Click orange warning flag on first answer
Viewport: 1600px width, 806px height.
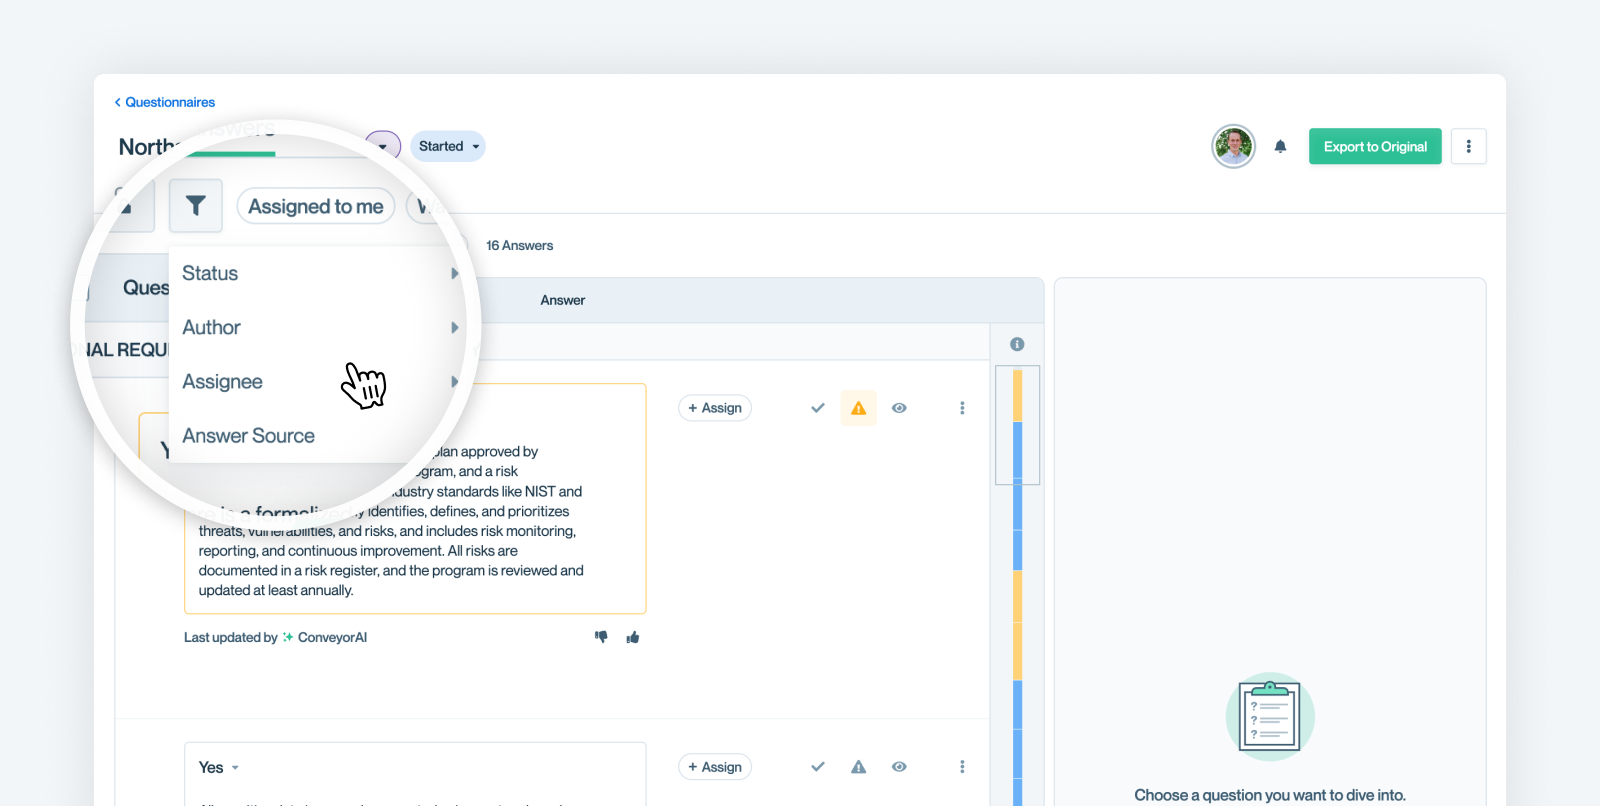click(x=859, y=408)
